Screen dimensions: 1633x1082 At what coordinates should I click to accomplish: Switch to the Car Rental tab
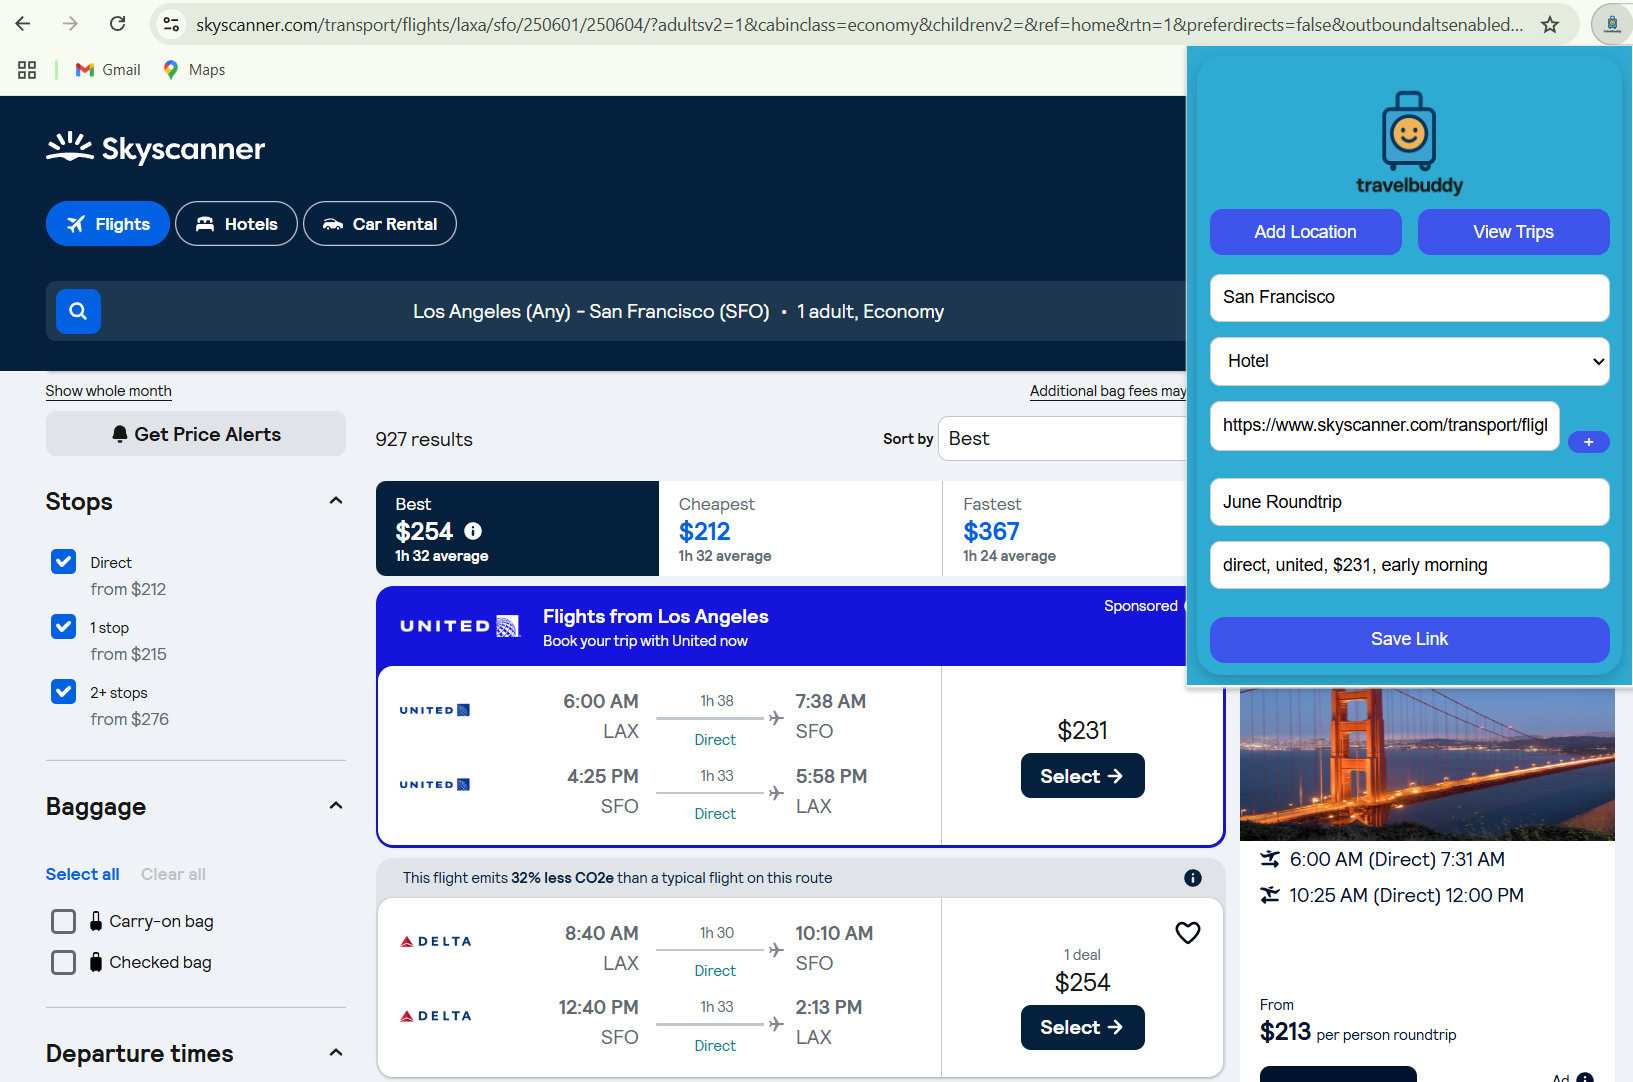[380, 224]
